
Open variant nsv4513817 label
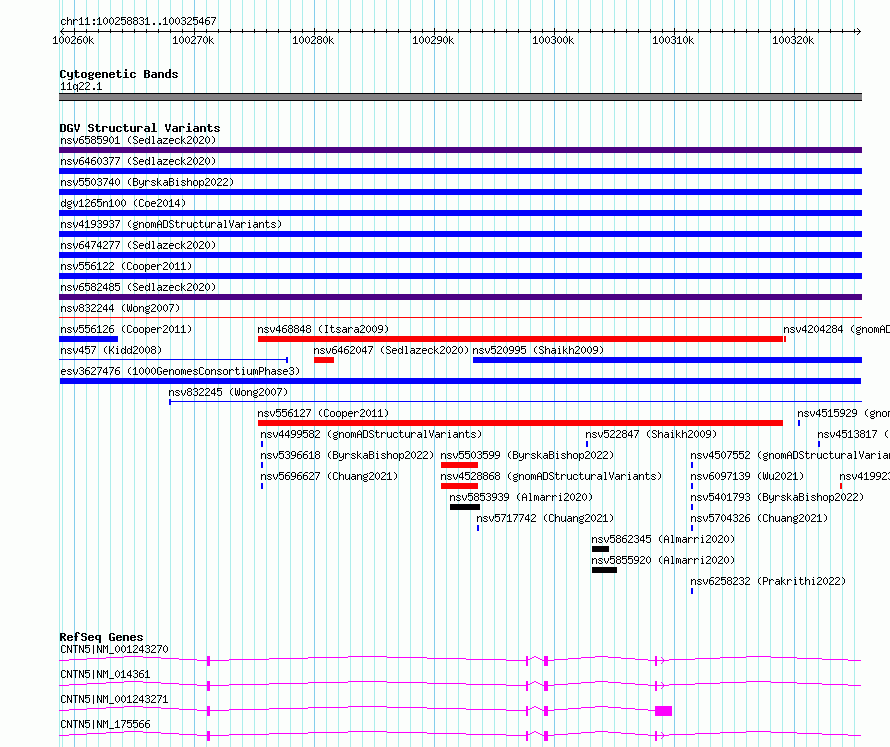[x=854, y=434]
